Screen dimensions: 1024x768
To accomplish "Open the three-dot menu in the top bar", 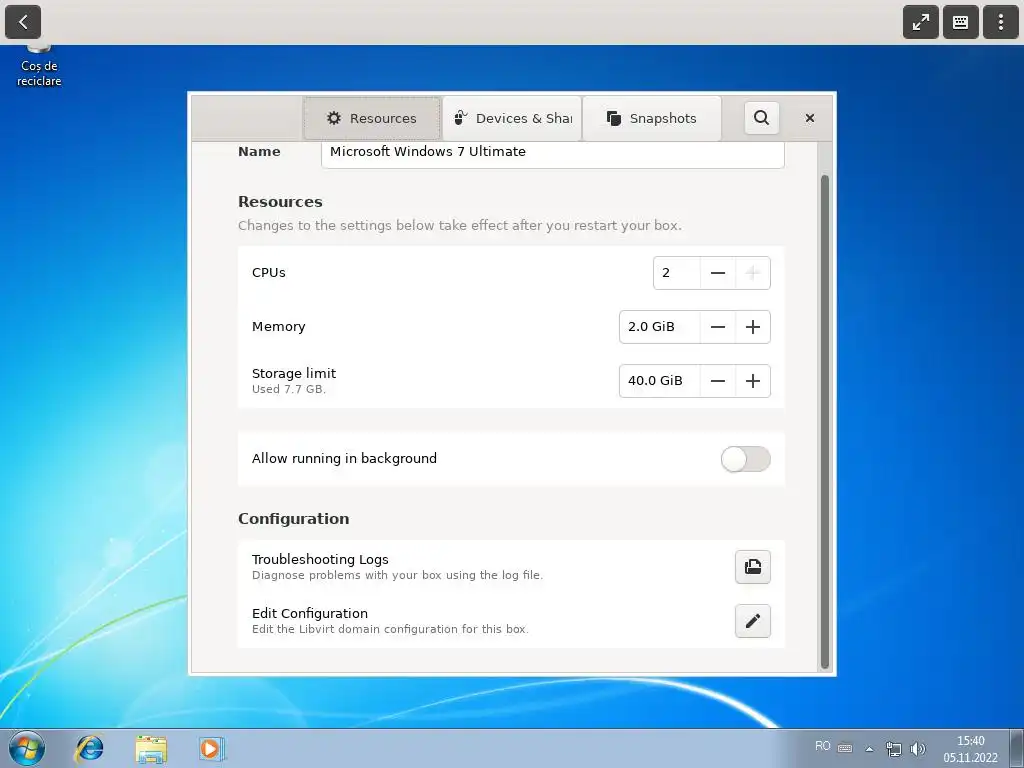I will pyautogui.click(x=1000, y=22).
